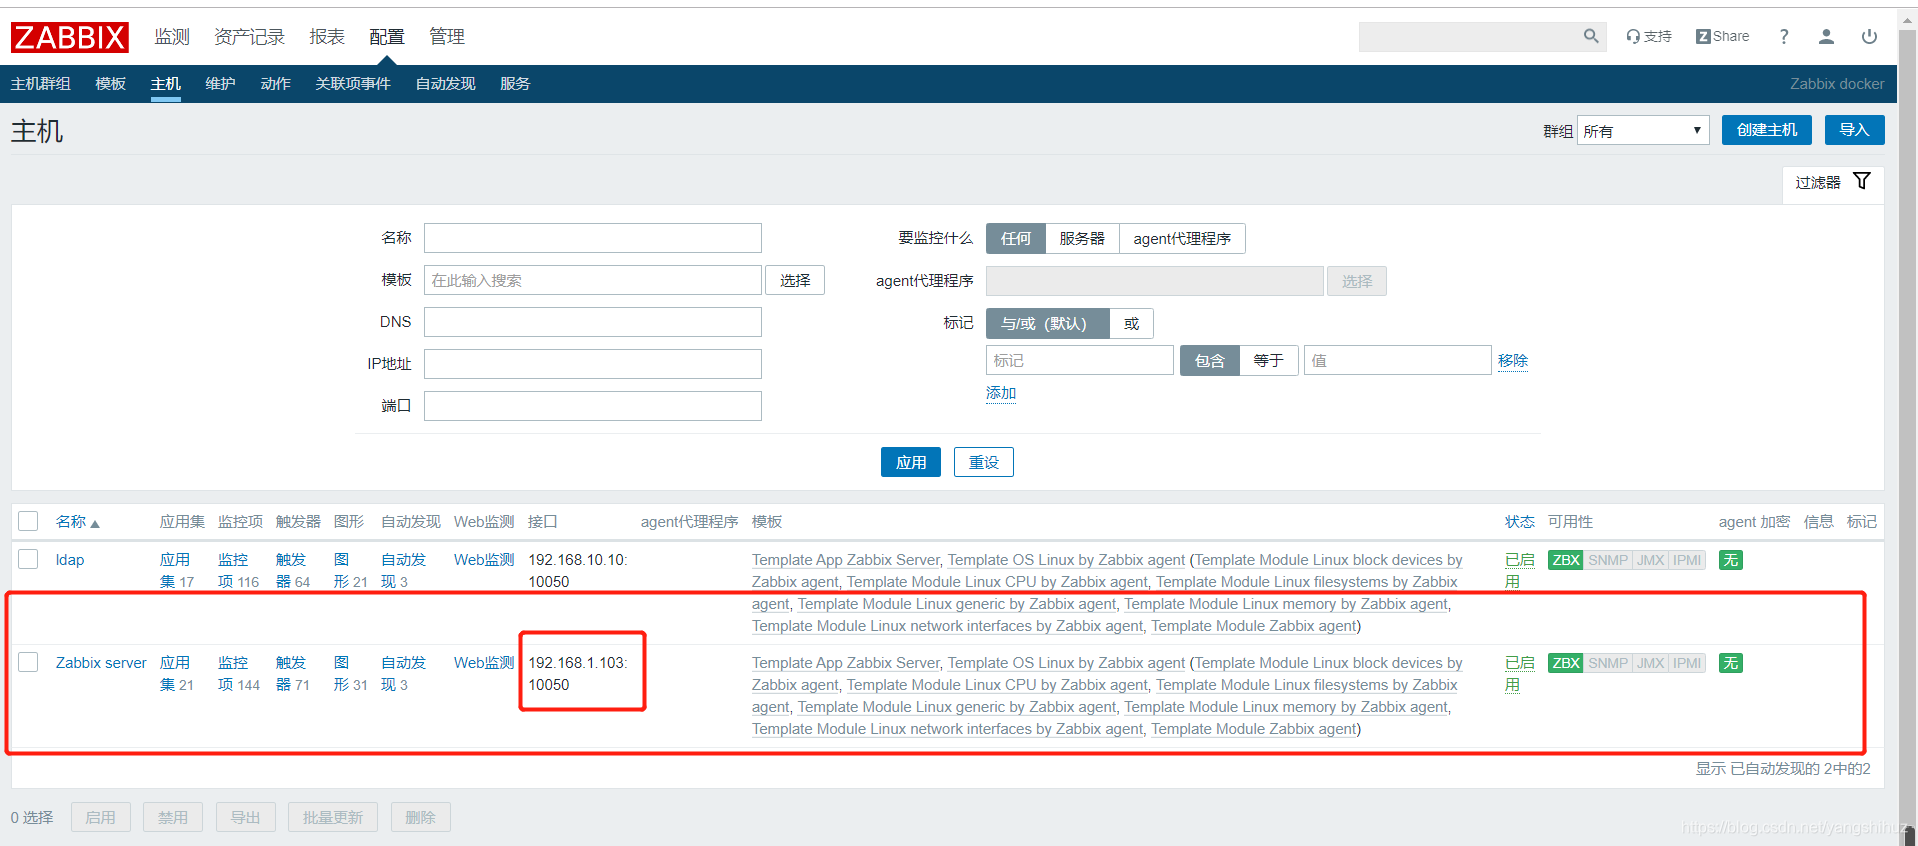Click the 创建主机 button
Viewport: 1918px width, 846px height.
tap(1766, 130)
